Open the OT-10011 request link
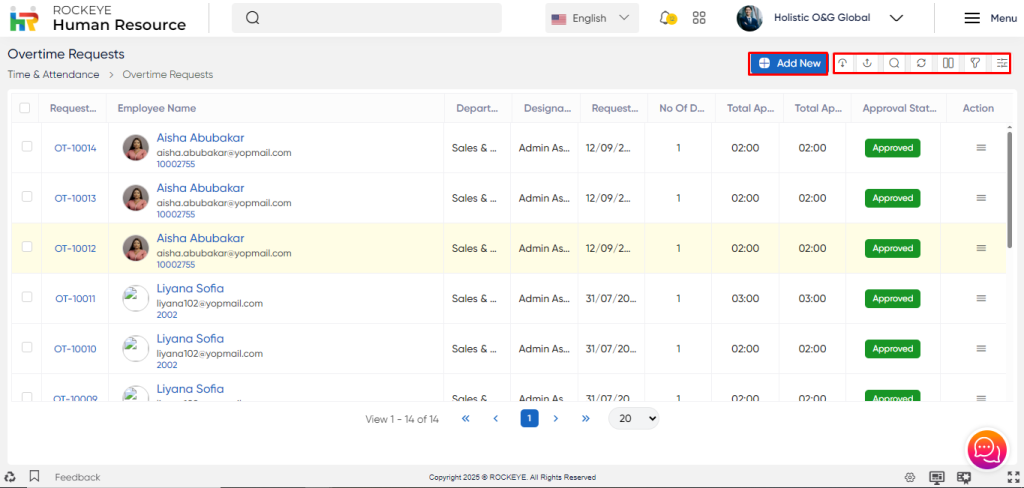 pos(75,298)
